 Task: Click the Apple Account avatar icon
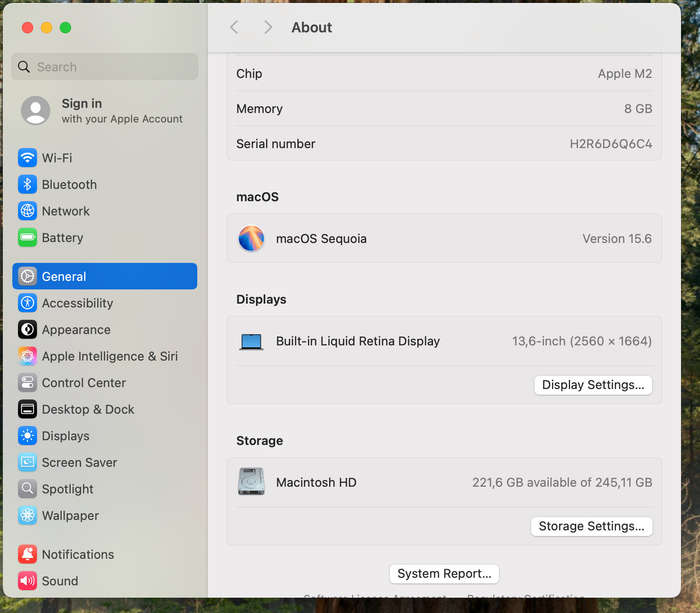click(35, 110)
